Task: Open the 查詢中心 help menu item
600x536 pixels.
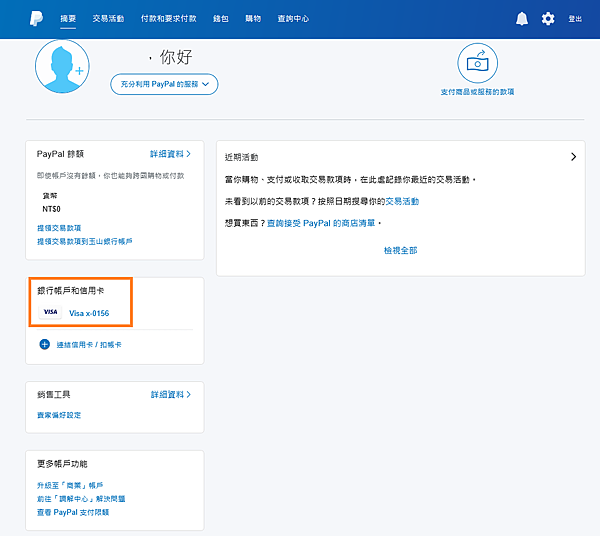Action: tap(293, 18)
